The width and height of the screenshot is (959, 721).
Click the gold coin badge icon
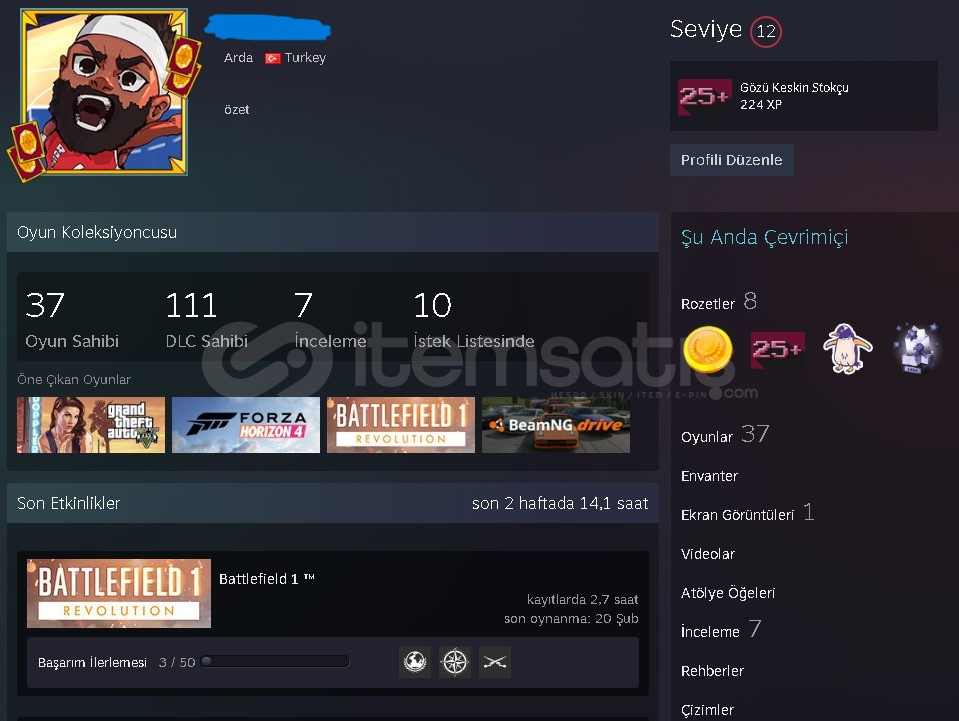pyautogui.click(x=708, y=349)
